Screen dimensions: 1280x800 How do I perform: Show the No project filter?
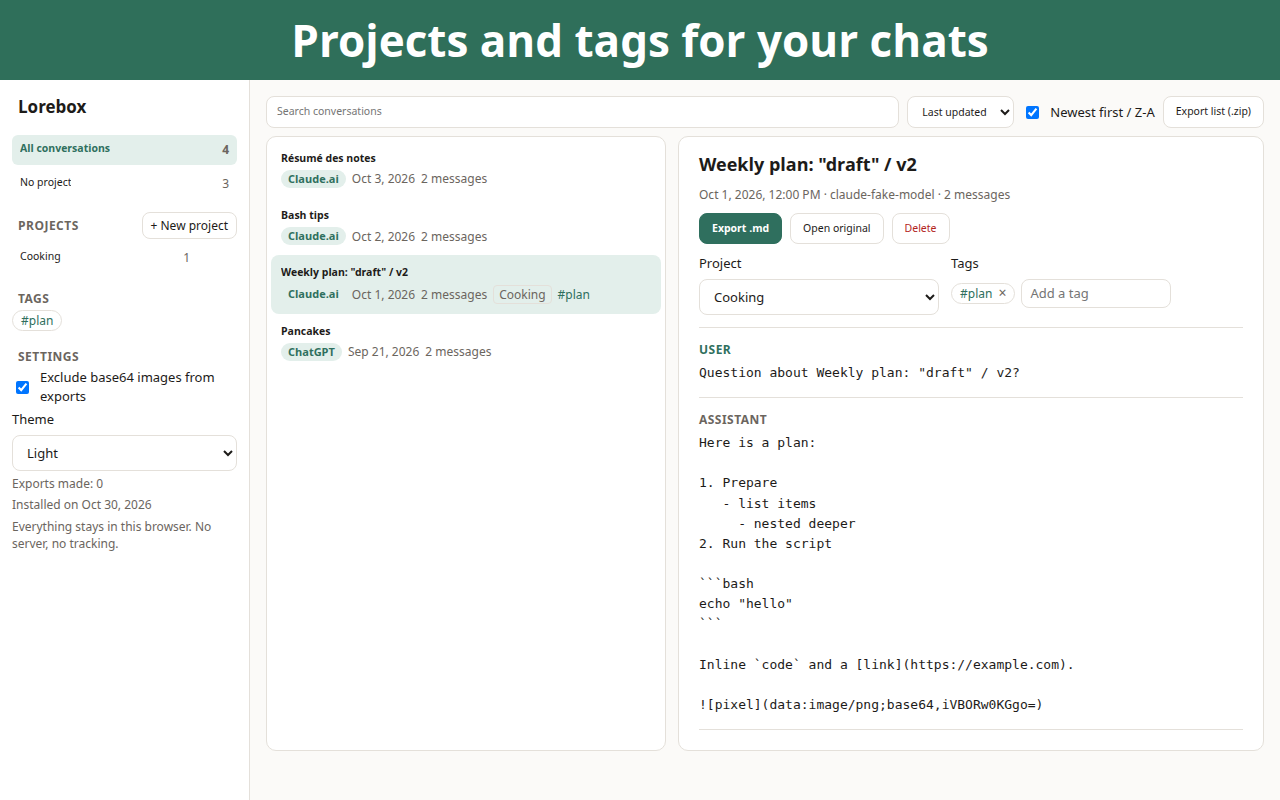[x=124, y=183]
